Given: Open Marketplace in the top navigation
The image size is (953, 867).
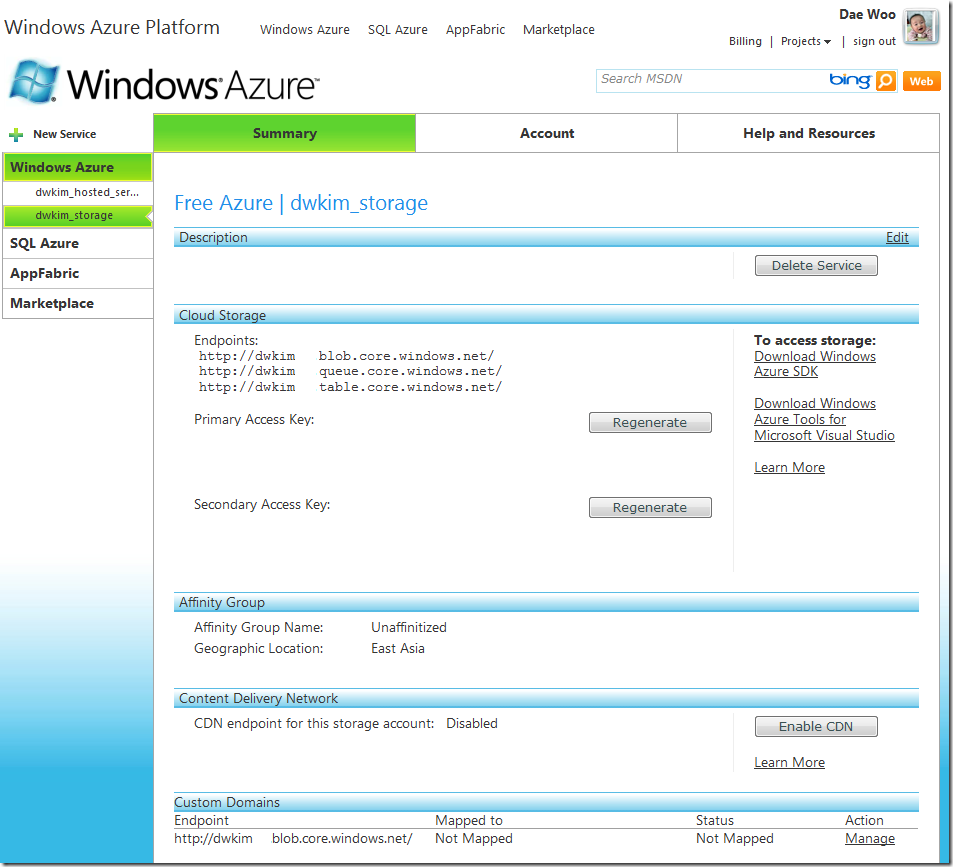Looking at the screenshot, I should click(x=559, y=30).
